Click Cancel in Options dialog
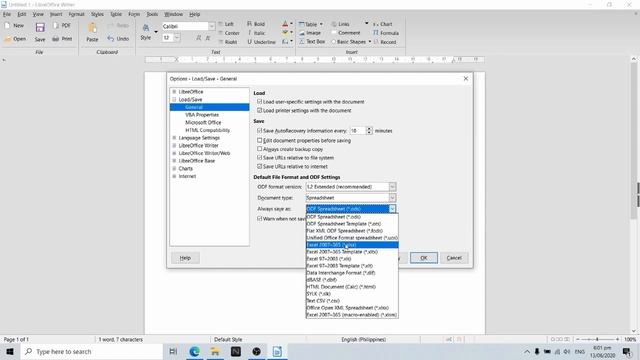 [x=454, y=258]
